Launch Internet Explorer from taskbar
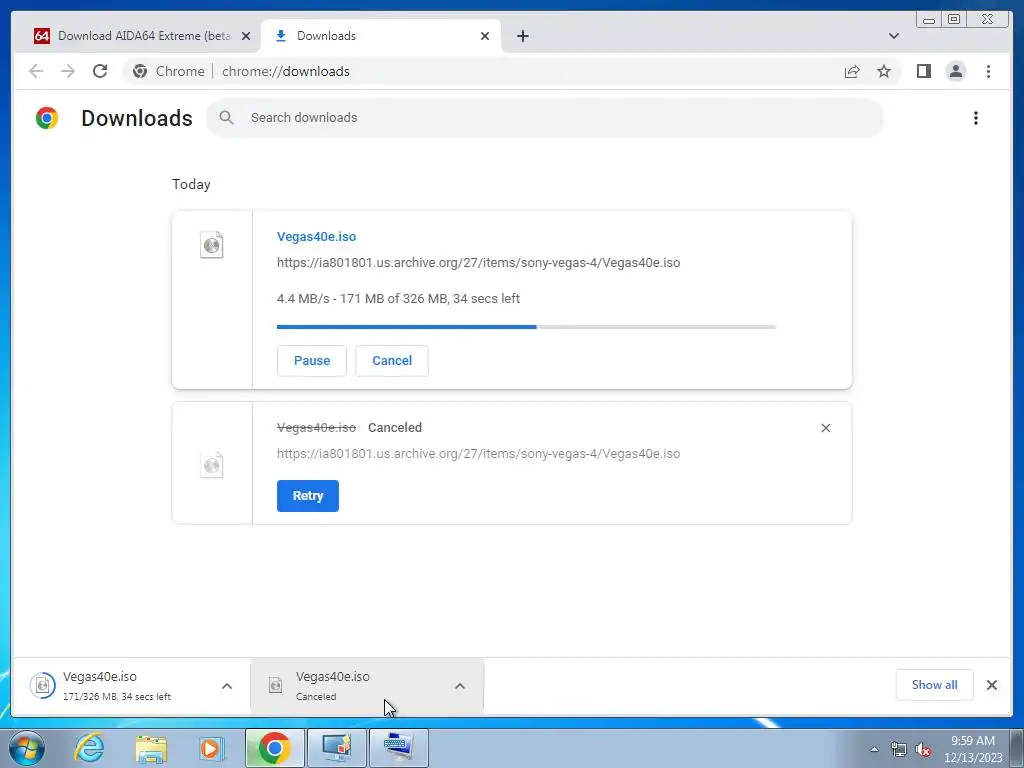Viewport: 1024px width, 768px height. [x=89, y=748]
